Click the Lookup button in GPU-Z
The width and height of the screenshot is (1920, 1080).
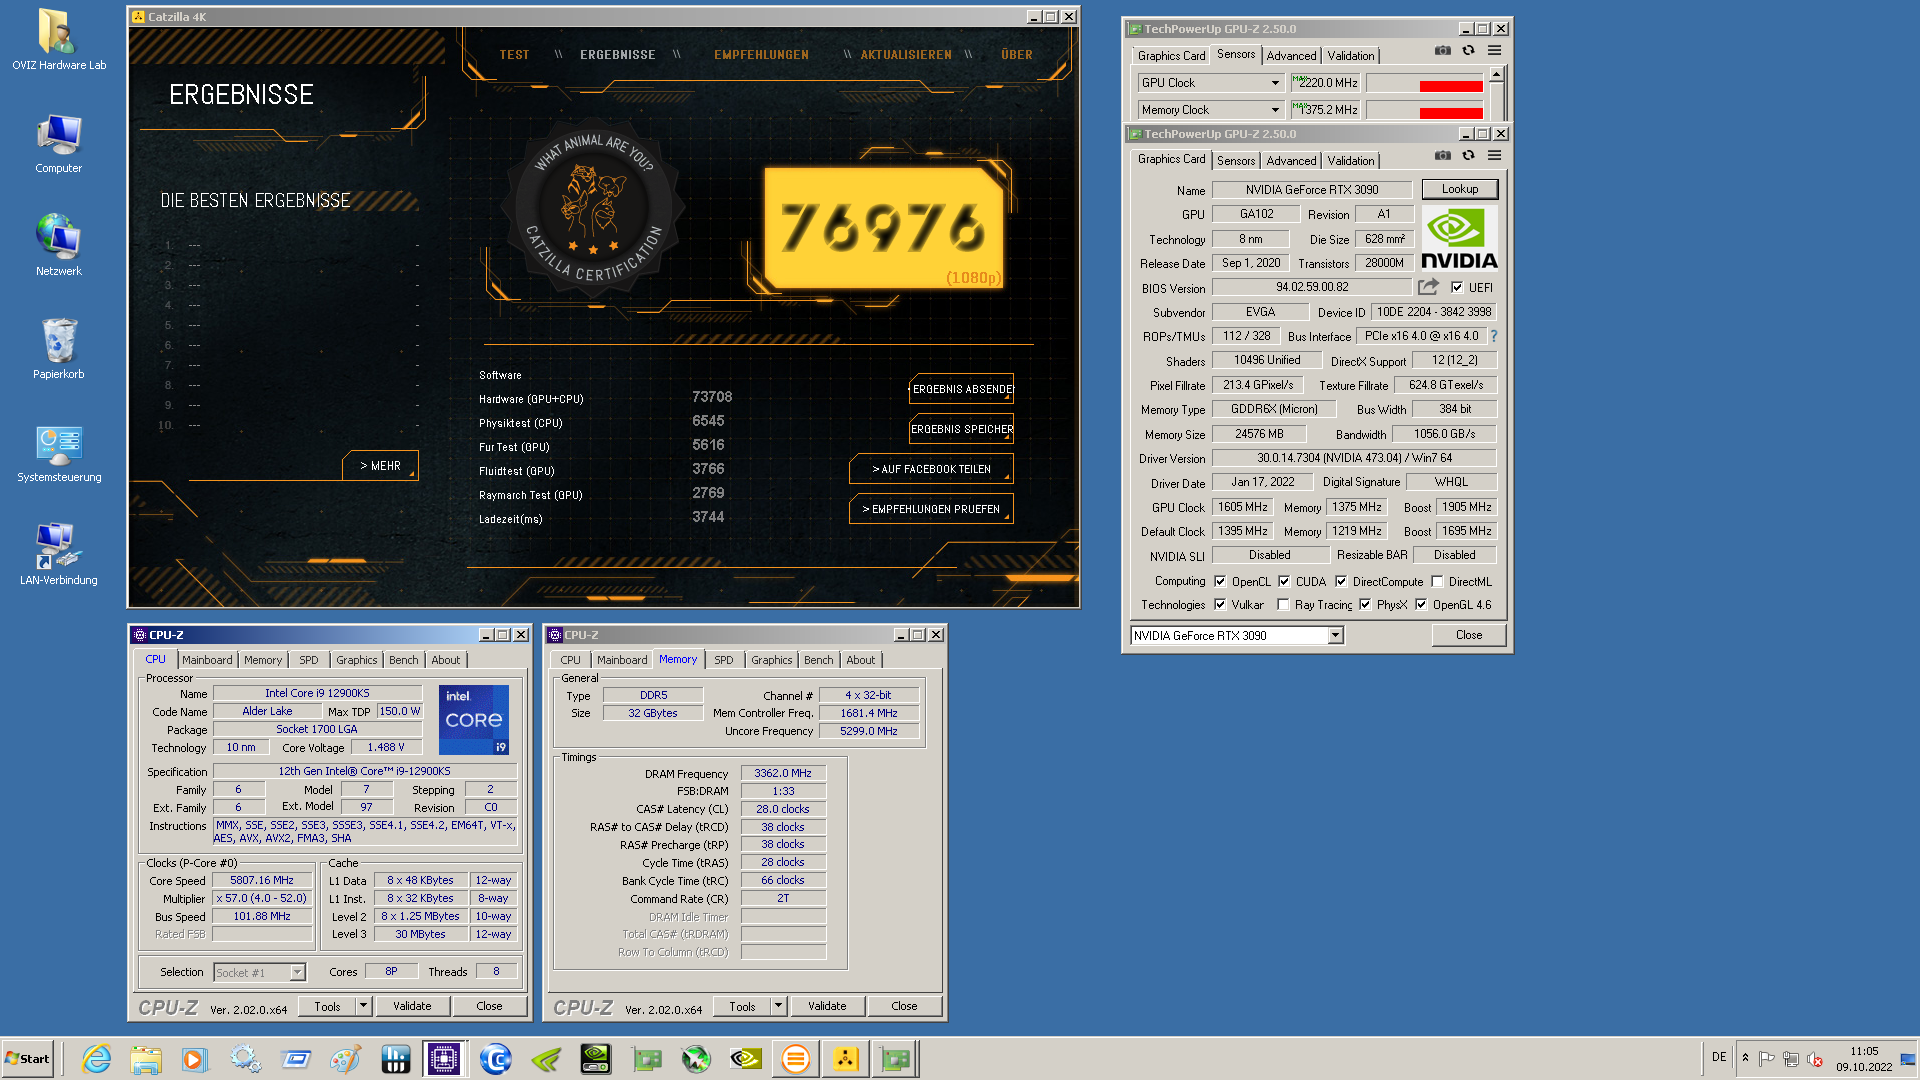(1459, 189)
